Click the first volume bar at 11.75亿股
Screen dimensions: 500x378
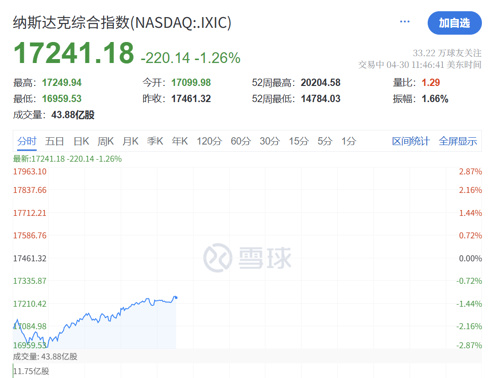14,371
